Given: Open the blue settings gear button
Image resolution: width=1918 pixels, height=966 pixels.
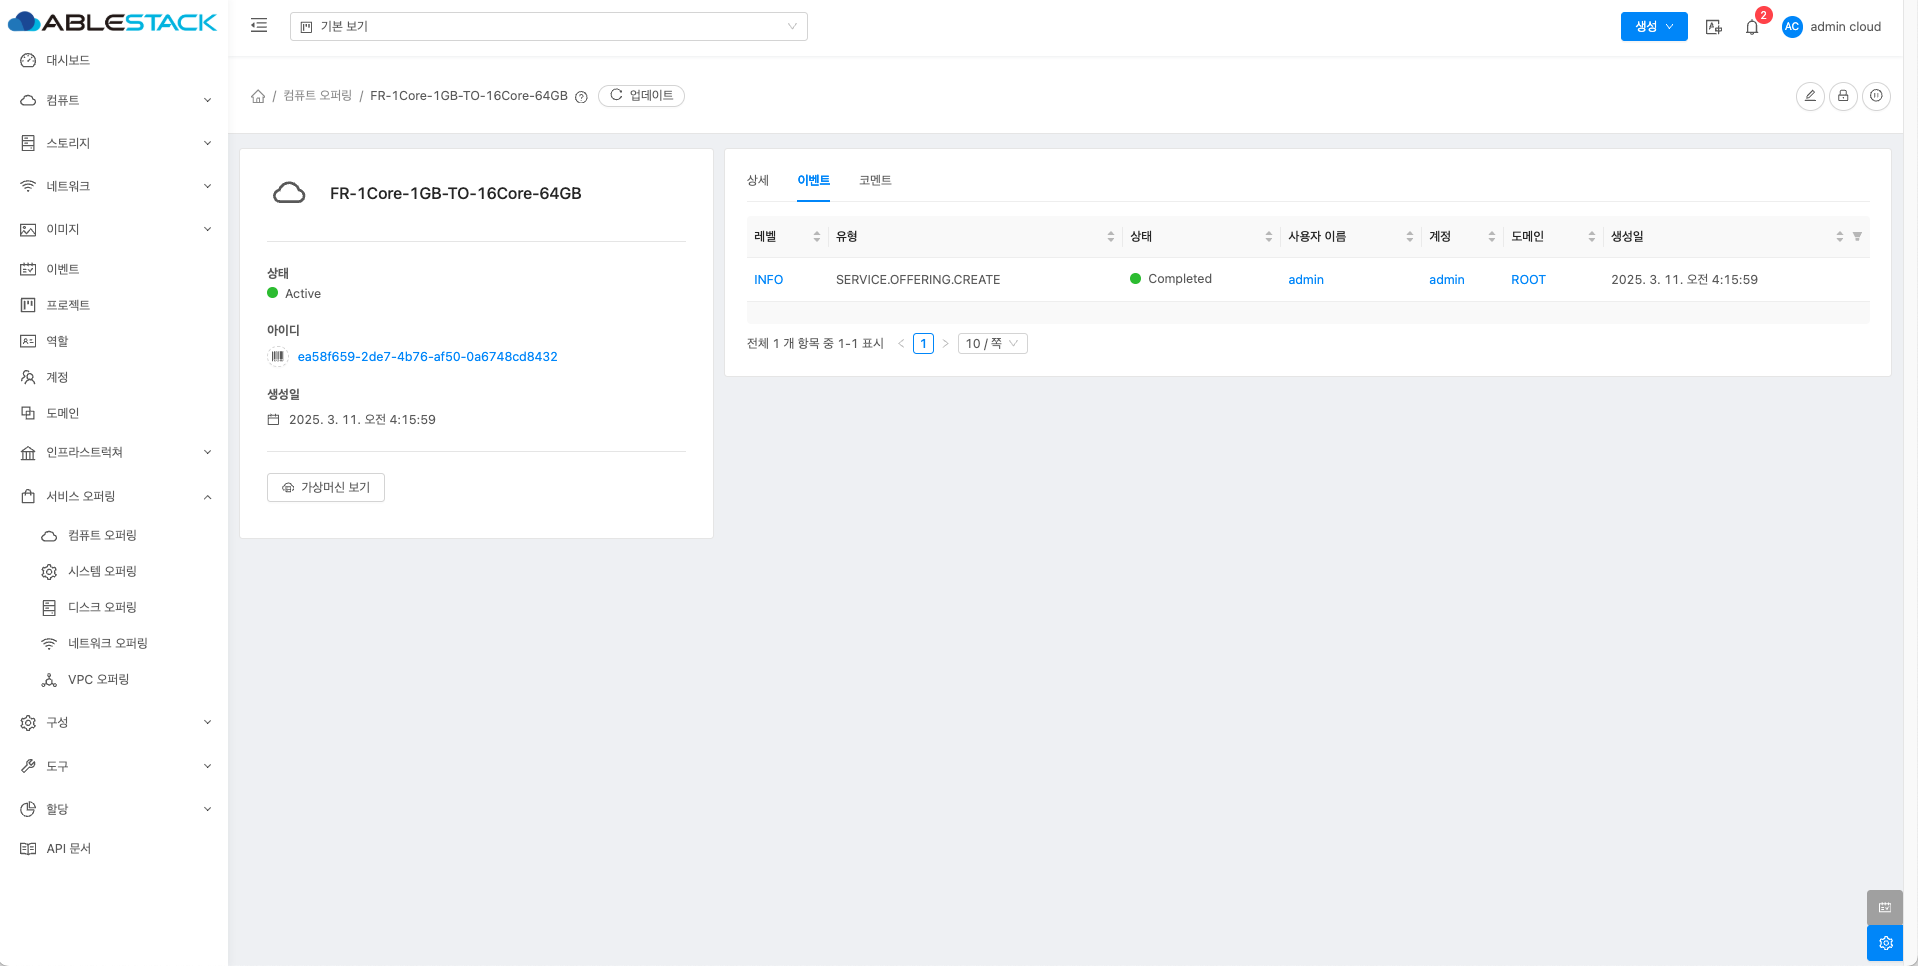Looking at the screenshot, I should (x=1885, y=943).
